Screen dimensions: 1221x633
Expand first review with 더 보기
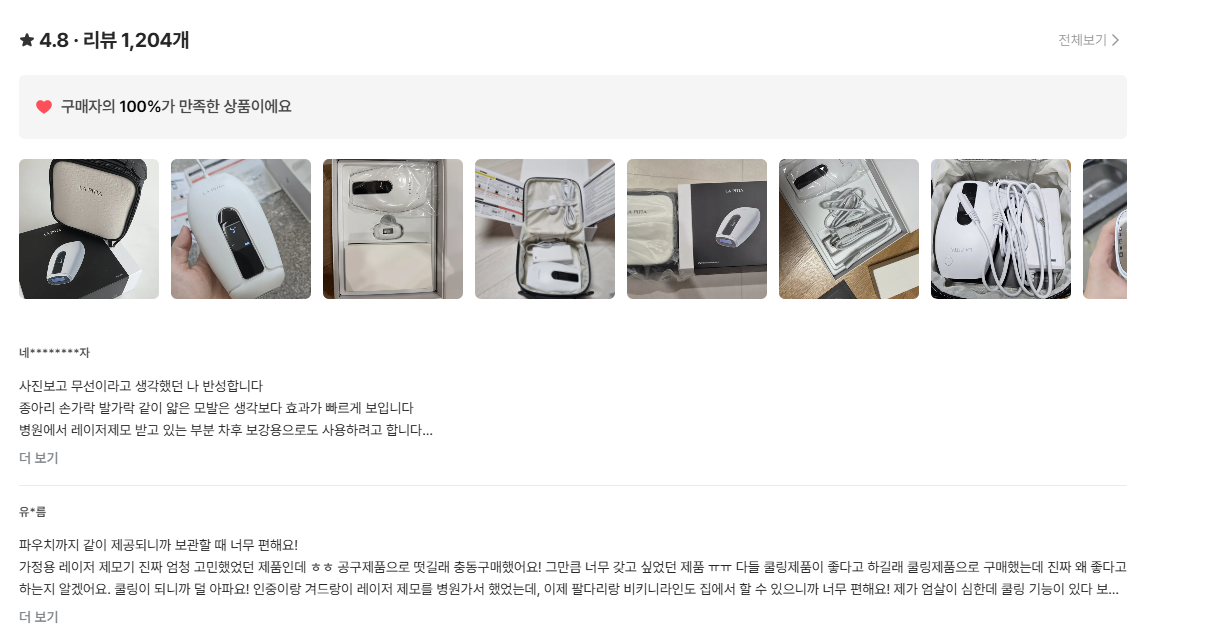click(39, 458)
